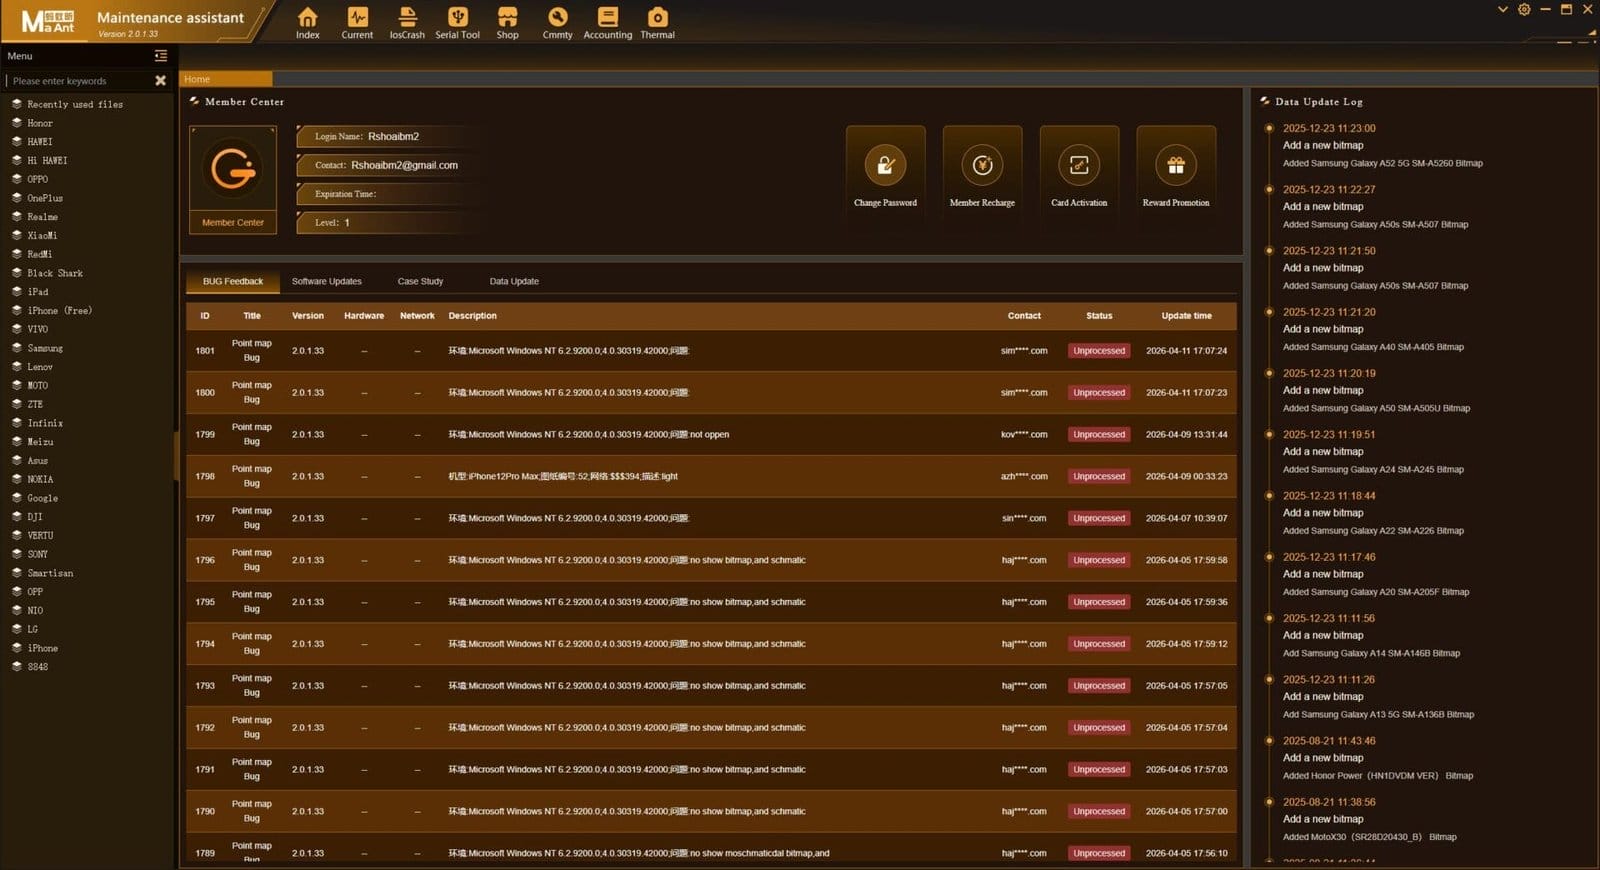Image resolution: width=1600 pixels, height=870 pixels.
Task: Click the Please enter keywords search field
Action: [80, 81]
